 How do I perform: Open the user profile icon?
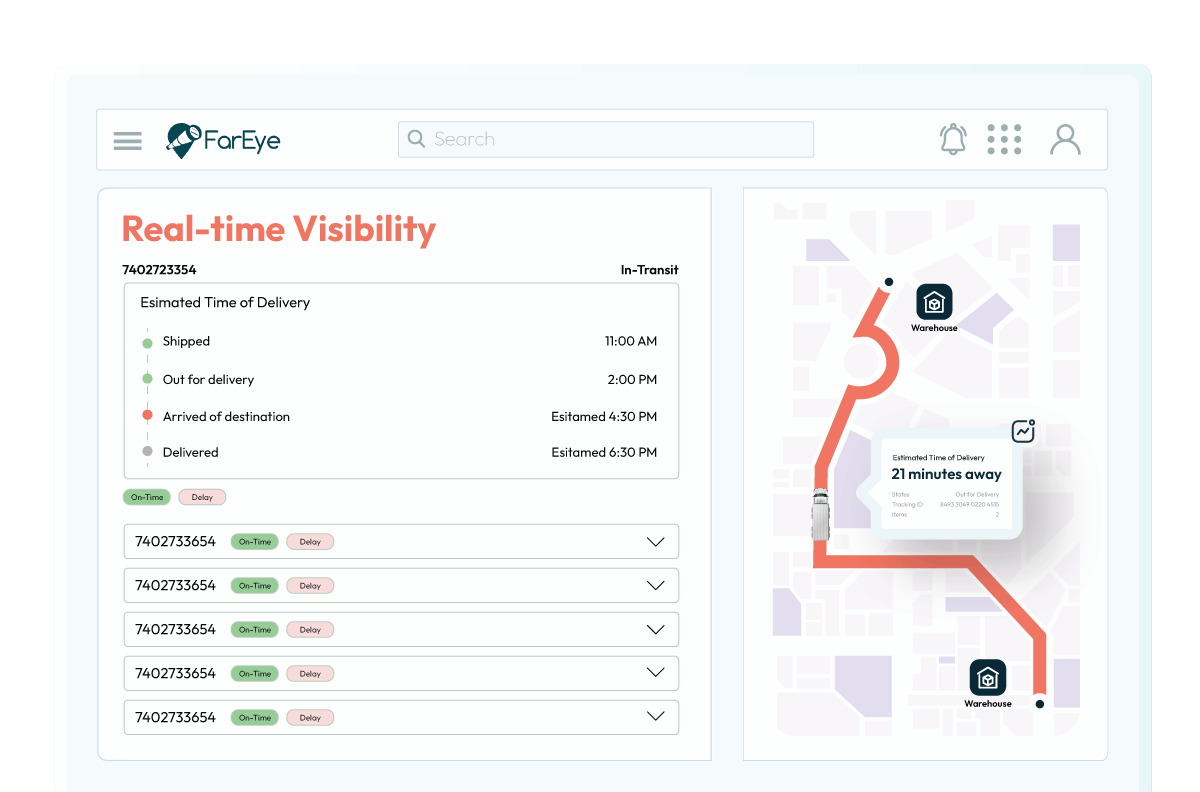[x=1065, y=140]
